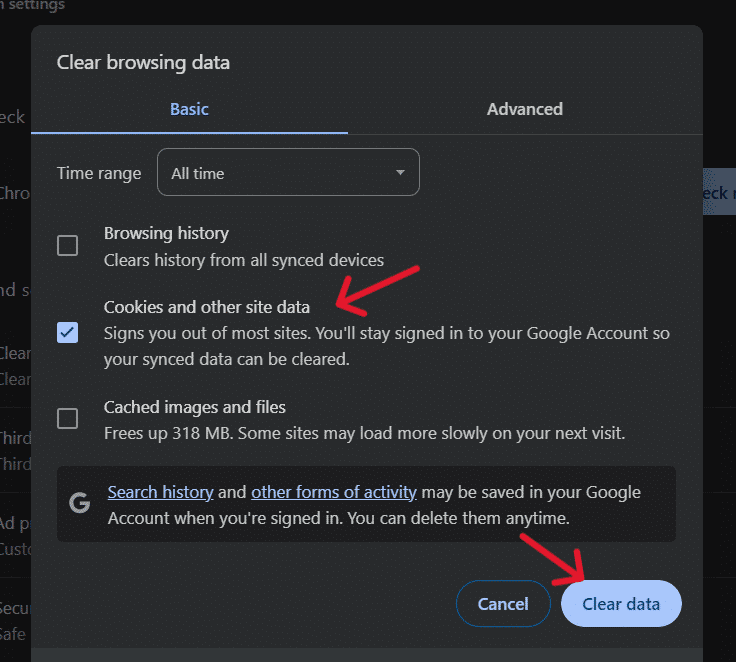Switch to the Basic tab
The image size is (736, 662).
point(189,109)
